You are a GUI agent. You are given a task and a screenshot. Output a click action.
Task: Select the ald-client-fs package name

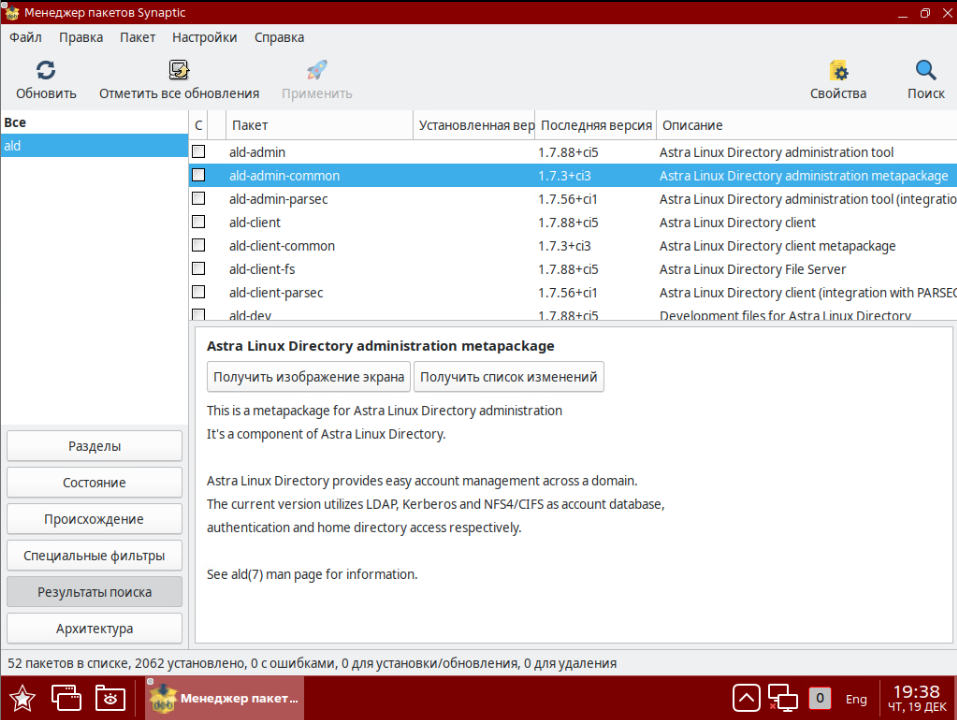[262, 269]
